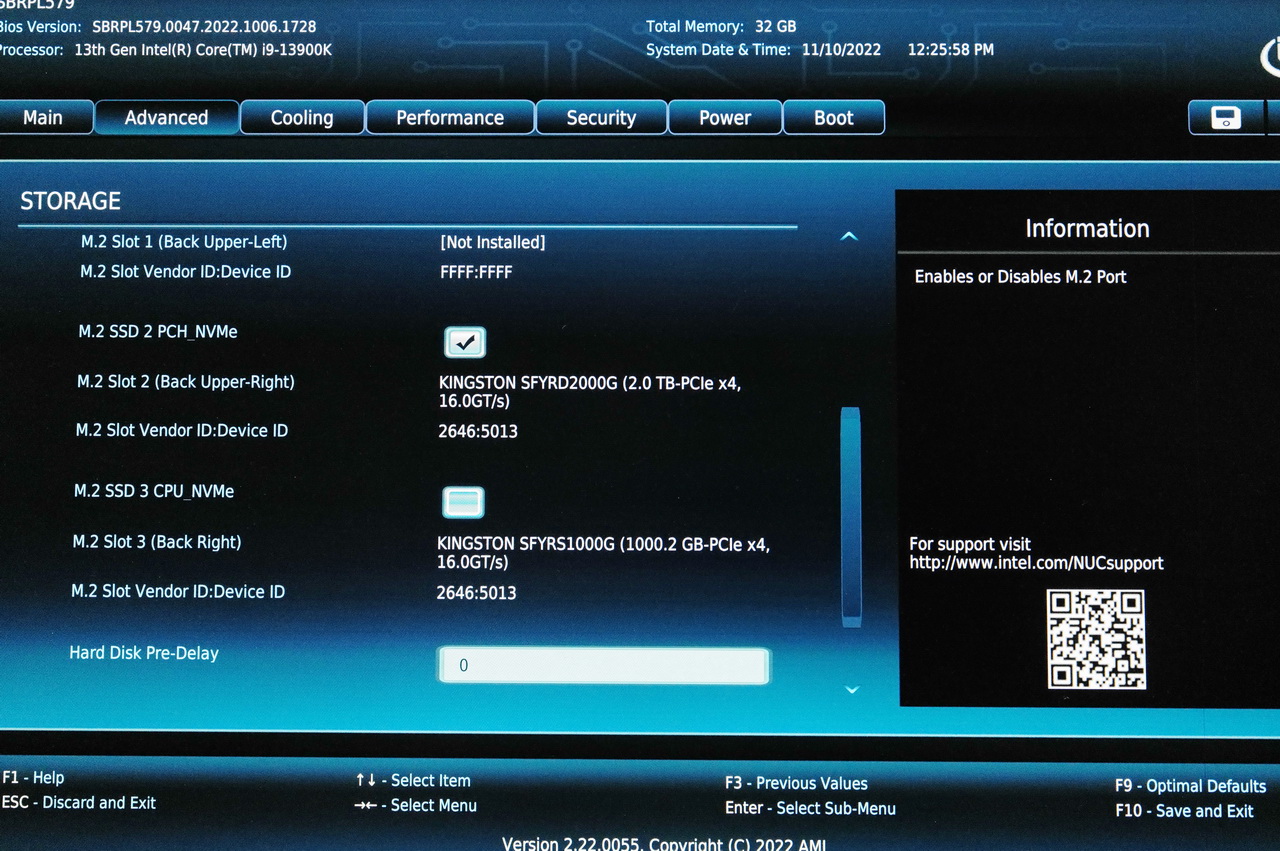Select the M.2 SSD 3 CPU_NVMe label
The height and width of the screenshot is (851, 1280).
tap(154, 491)
